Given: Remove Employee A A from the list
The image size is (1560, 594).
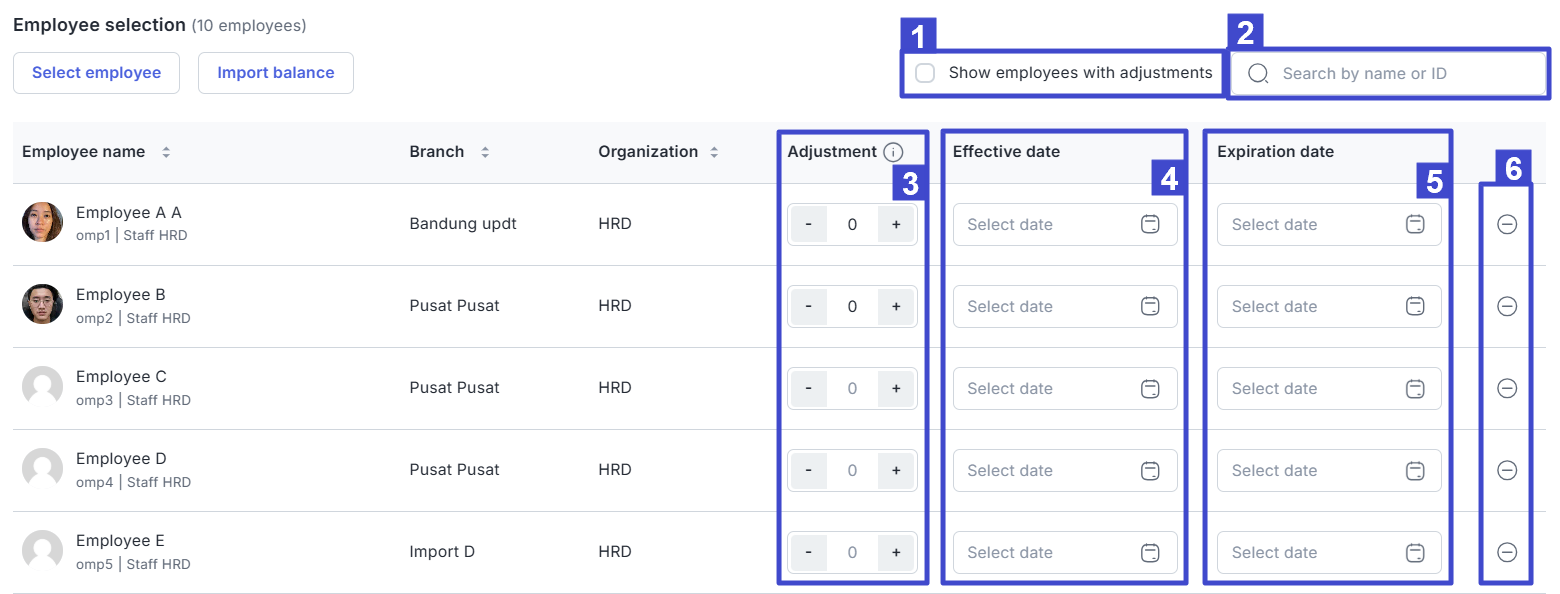Looking at the screenshot, I should pos(1507,225).
